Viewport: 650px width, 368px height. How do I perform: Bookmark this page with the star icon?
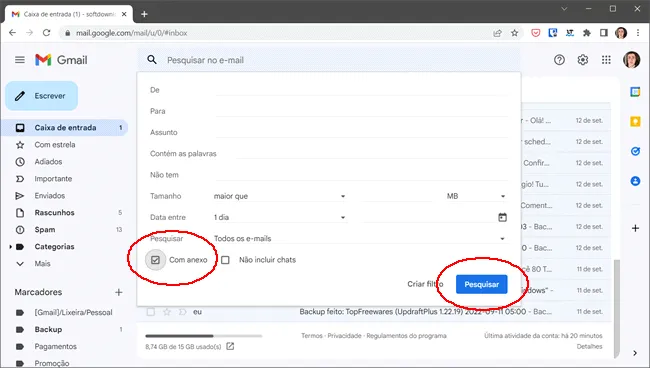[x=514, y=33]
